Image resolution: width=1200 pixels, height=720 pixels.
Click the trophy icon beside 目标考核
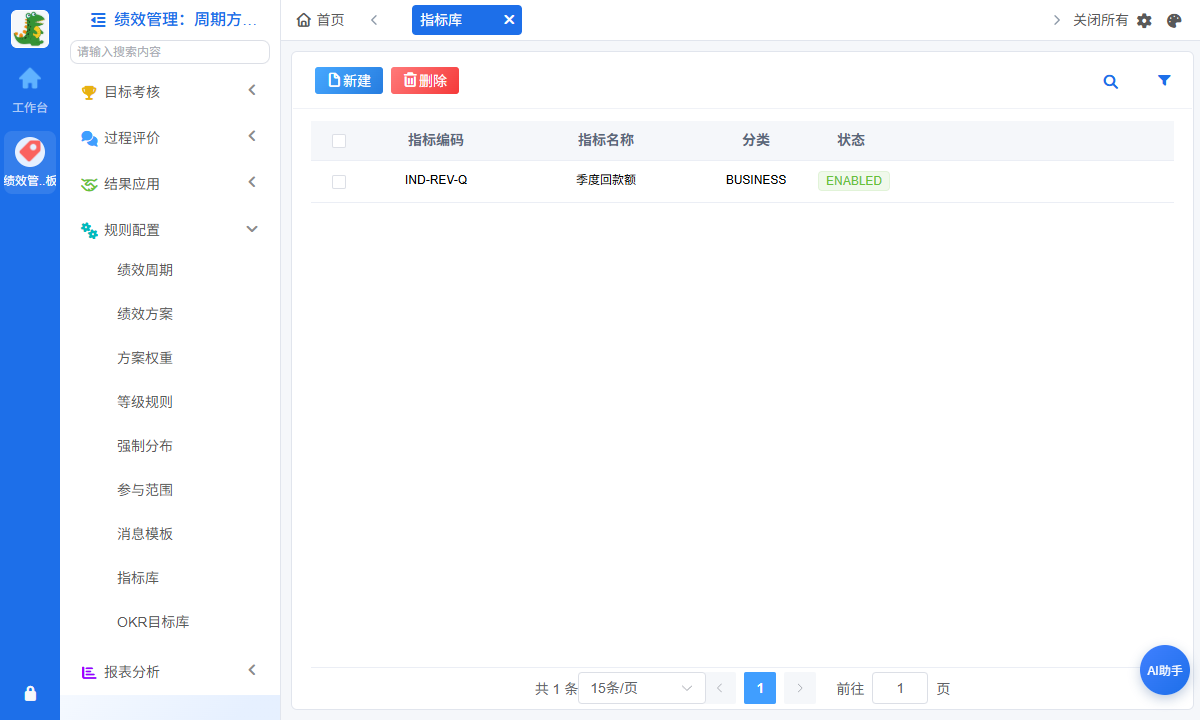coord(89,92)
